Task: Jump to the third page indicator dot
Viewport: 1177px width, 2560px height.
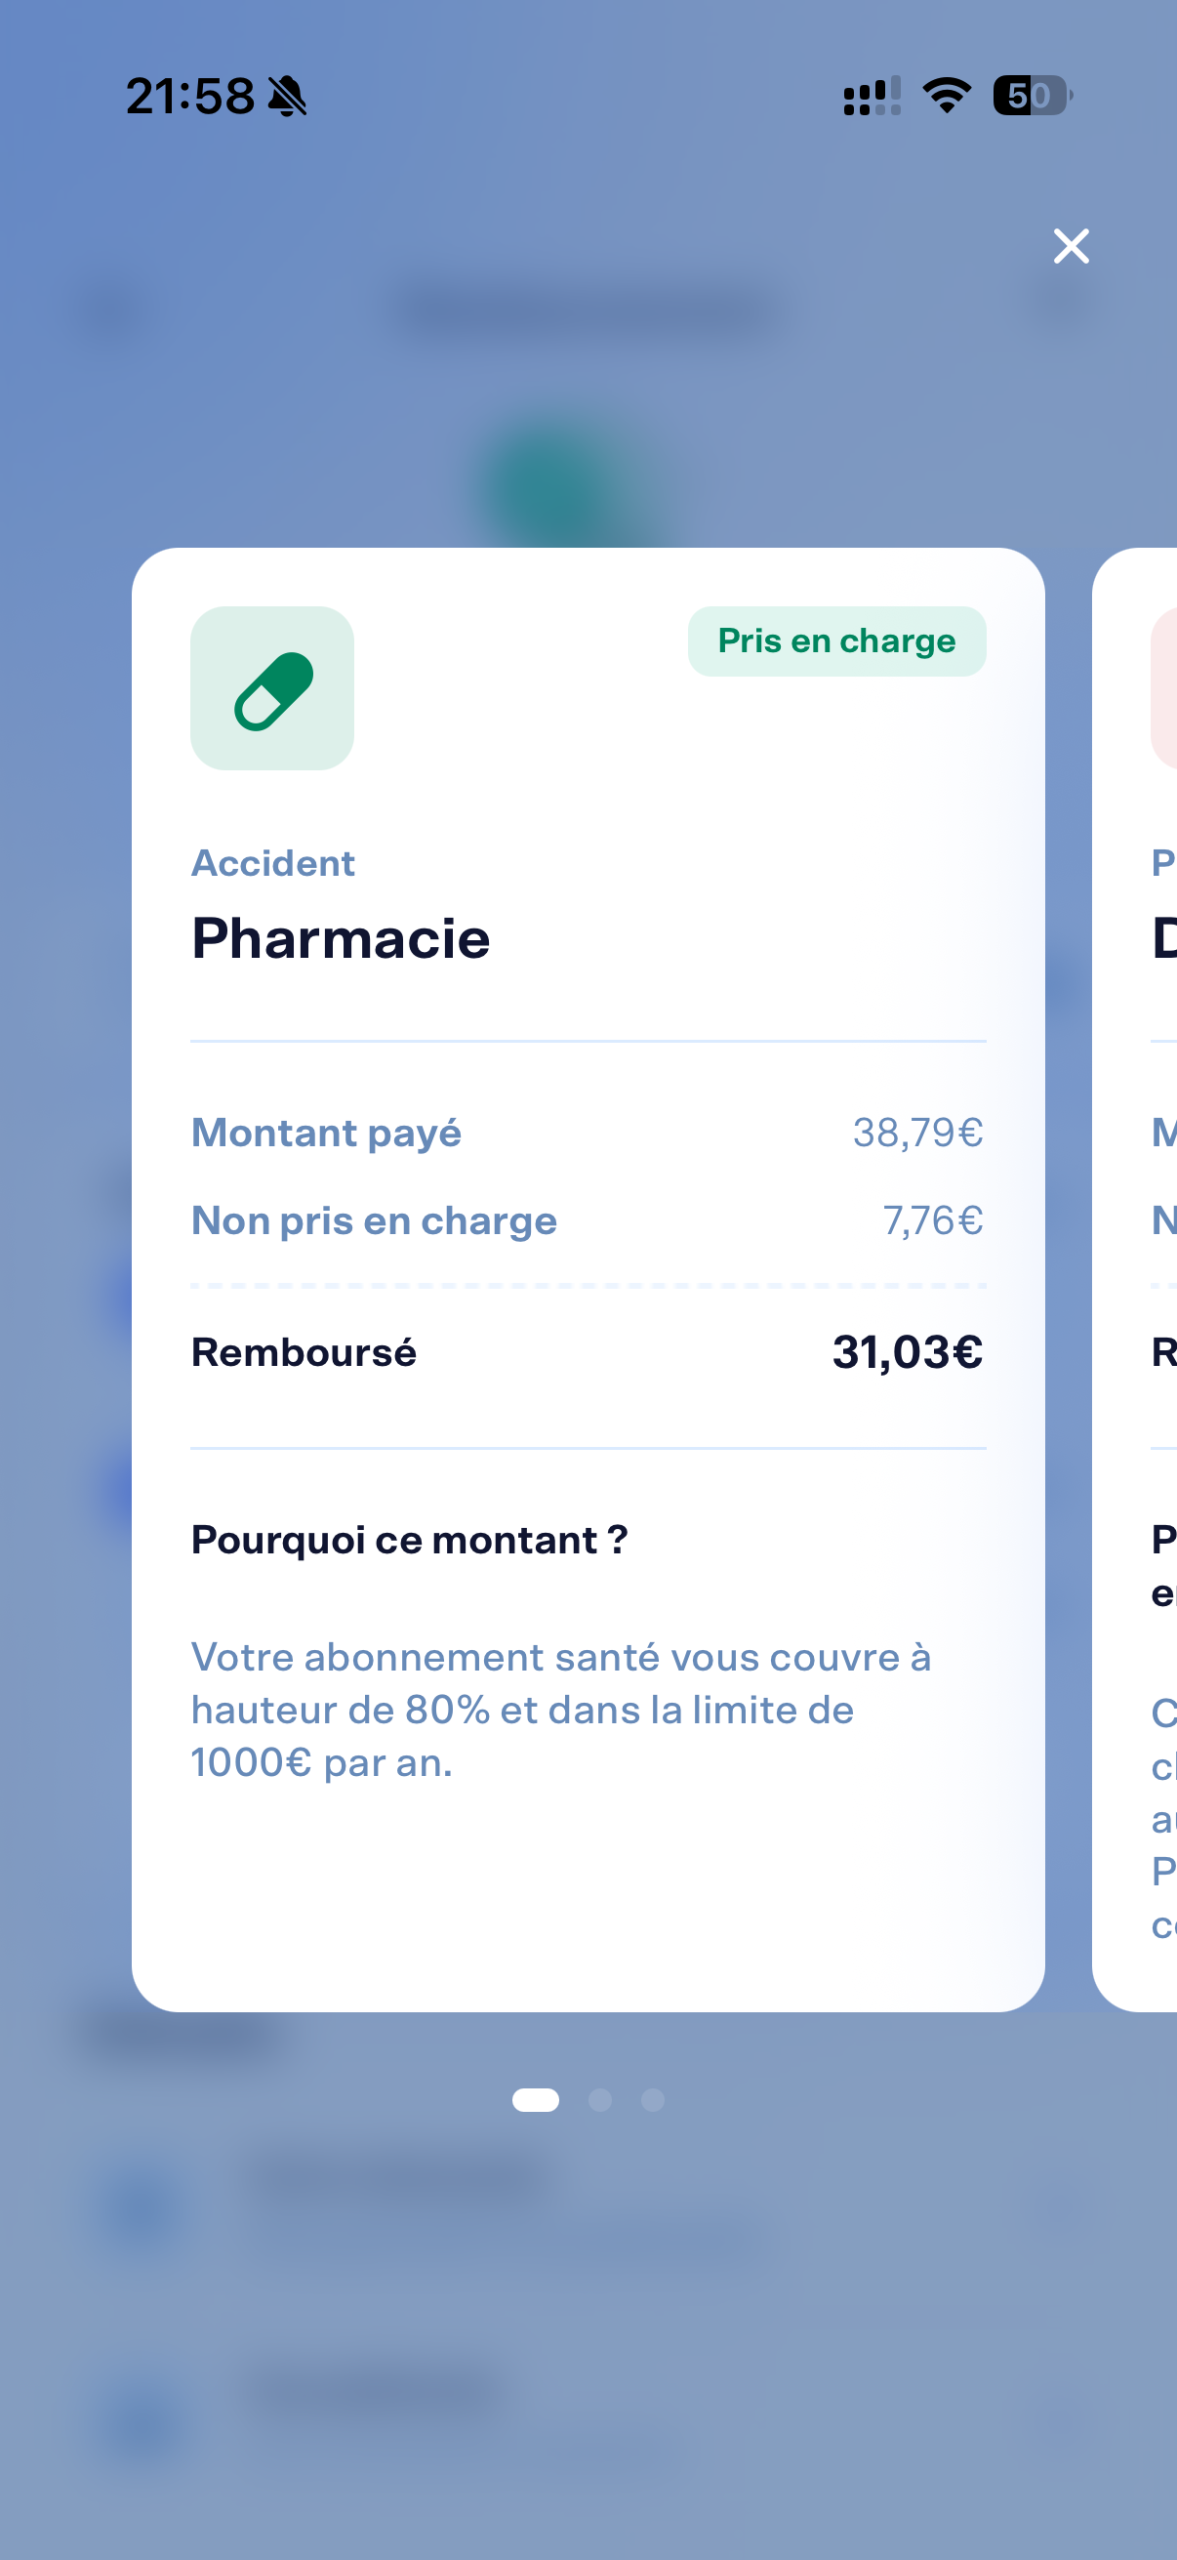Action: (x=653, y=2100)
